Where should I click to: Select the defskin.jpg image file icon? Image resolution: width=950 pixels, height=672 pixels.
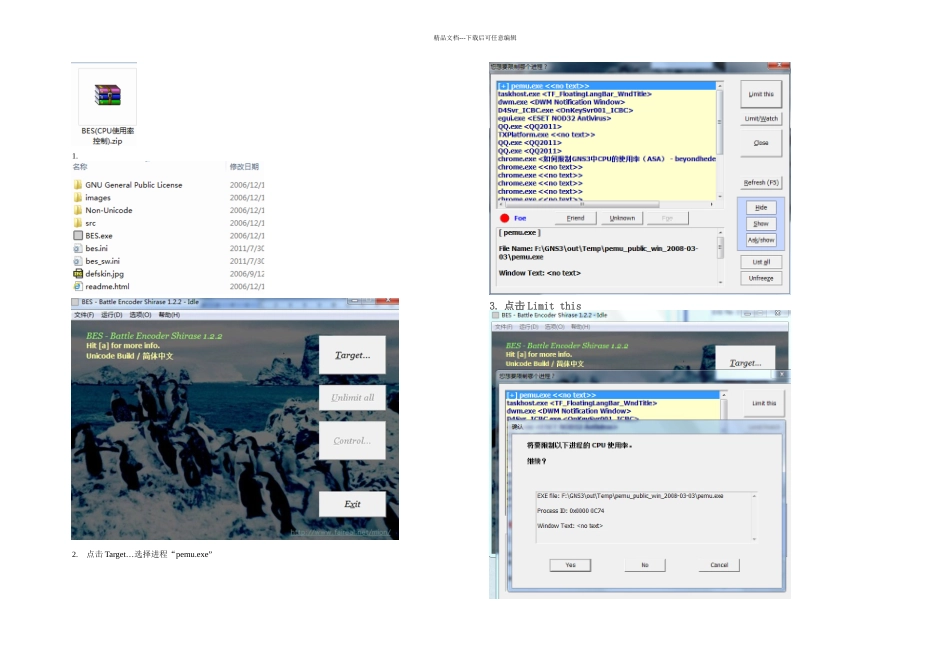tap(78, 274)
